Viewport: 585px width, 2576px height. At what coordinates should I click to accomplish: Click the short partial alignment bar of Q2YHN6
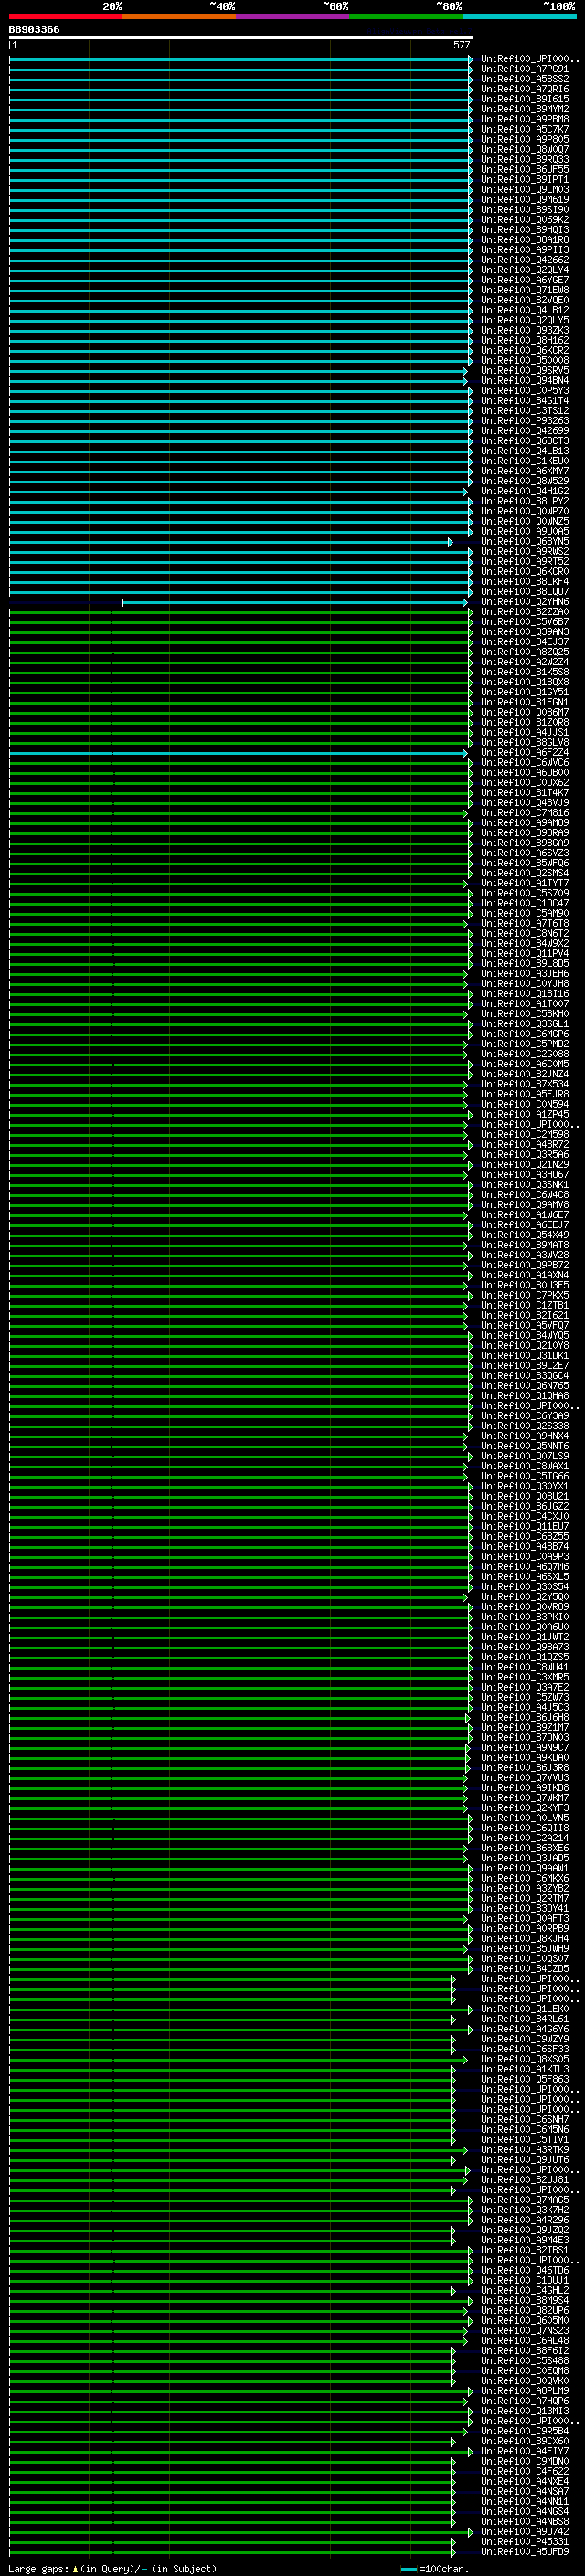[295, 603]
